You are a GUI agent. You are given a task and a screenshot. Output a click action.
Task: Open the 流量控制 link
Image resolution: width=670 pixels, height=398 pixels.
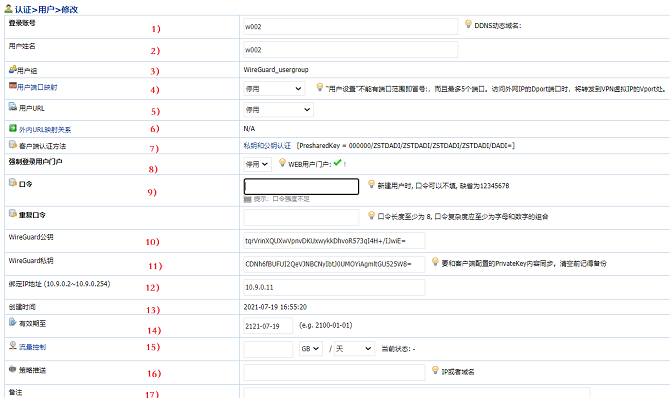(x=32, y=347)
